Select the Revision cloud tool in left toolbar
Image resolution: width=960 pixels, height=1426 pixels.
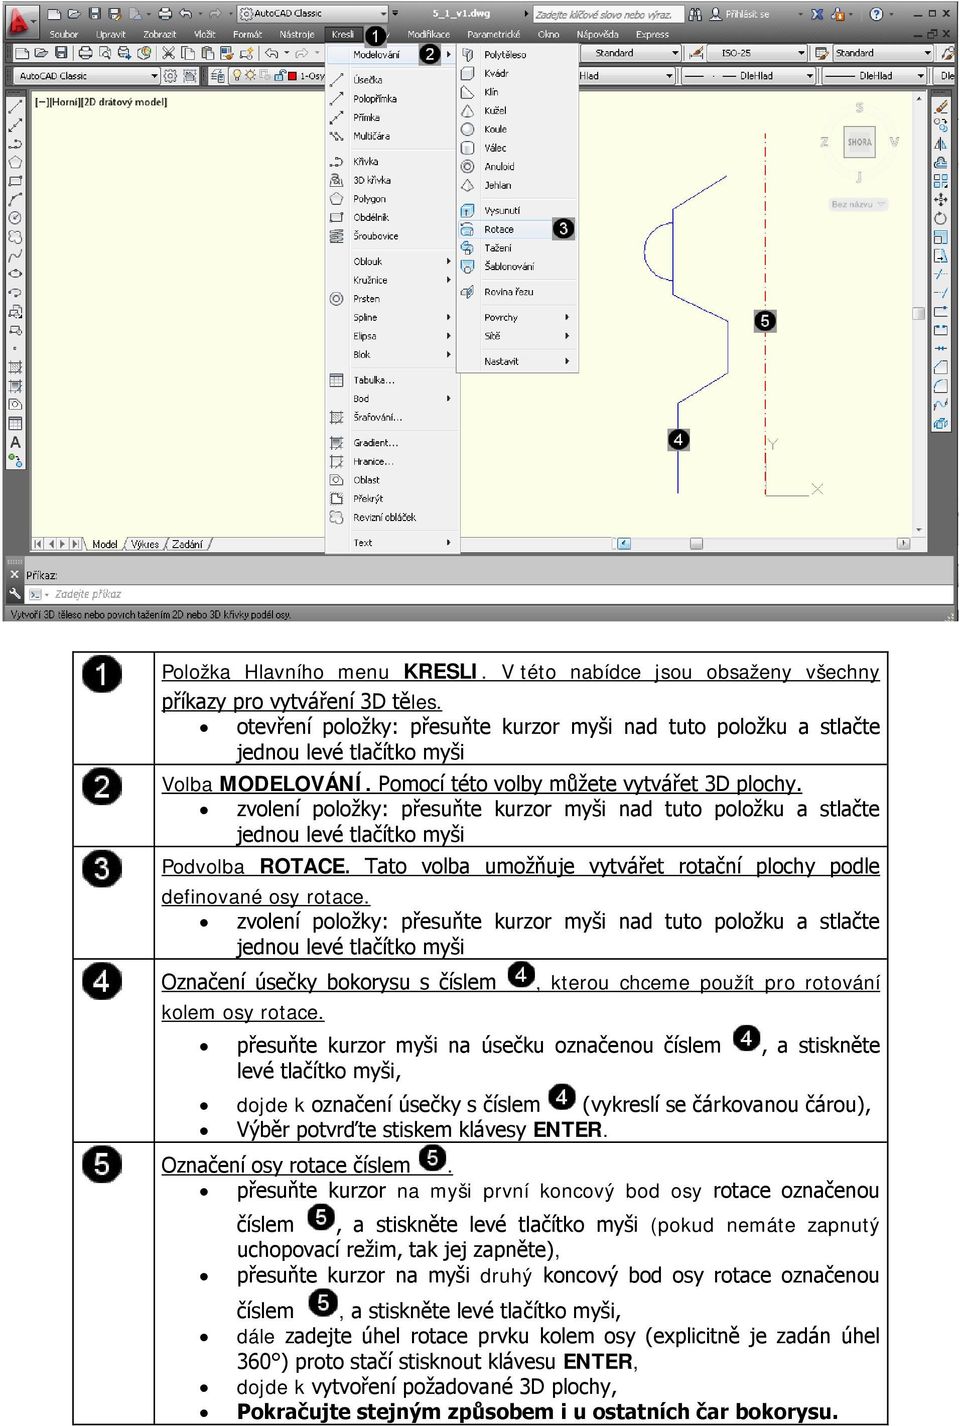click(15, 237)
